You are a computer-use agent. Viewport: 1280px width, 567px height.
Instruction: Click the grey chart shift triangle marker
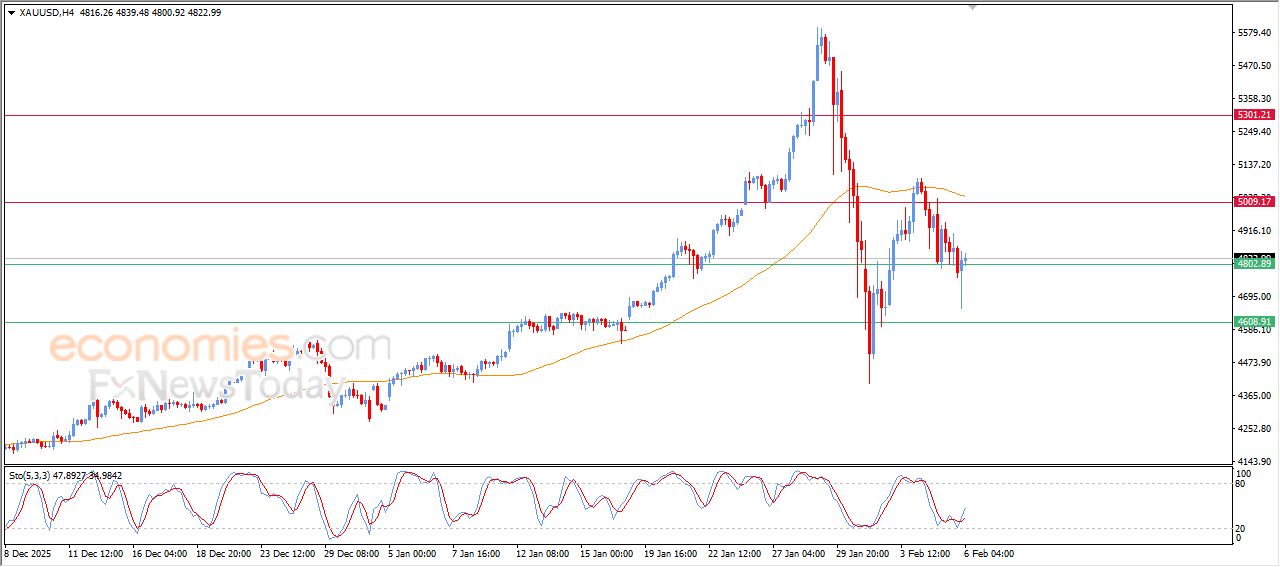click(972, 7)
